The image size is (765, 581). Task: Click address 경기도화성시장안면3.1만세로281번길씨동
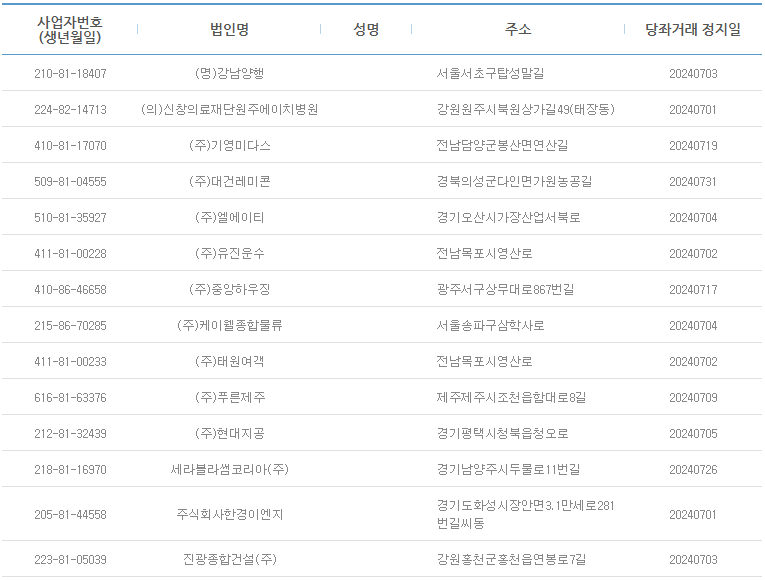525,515
